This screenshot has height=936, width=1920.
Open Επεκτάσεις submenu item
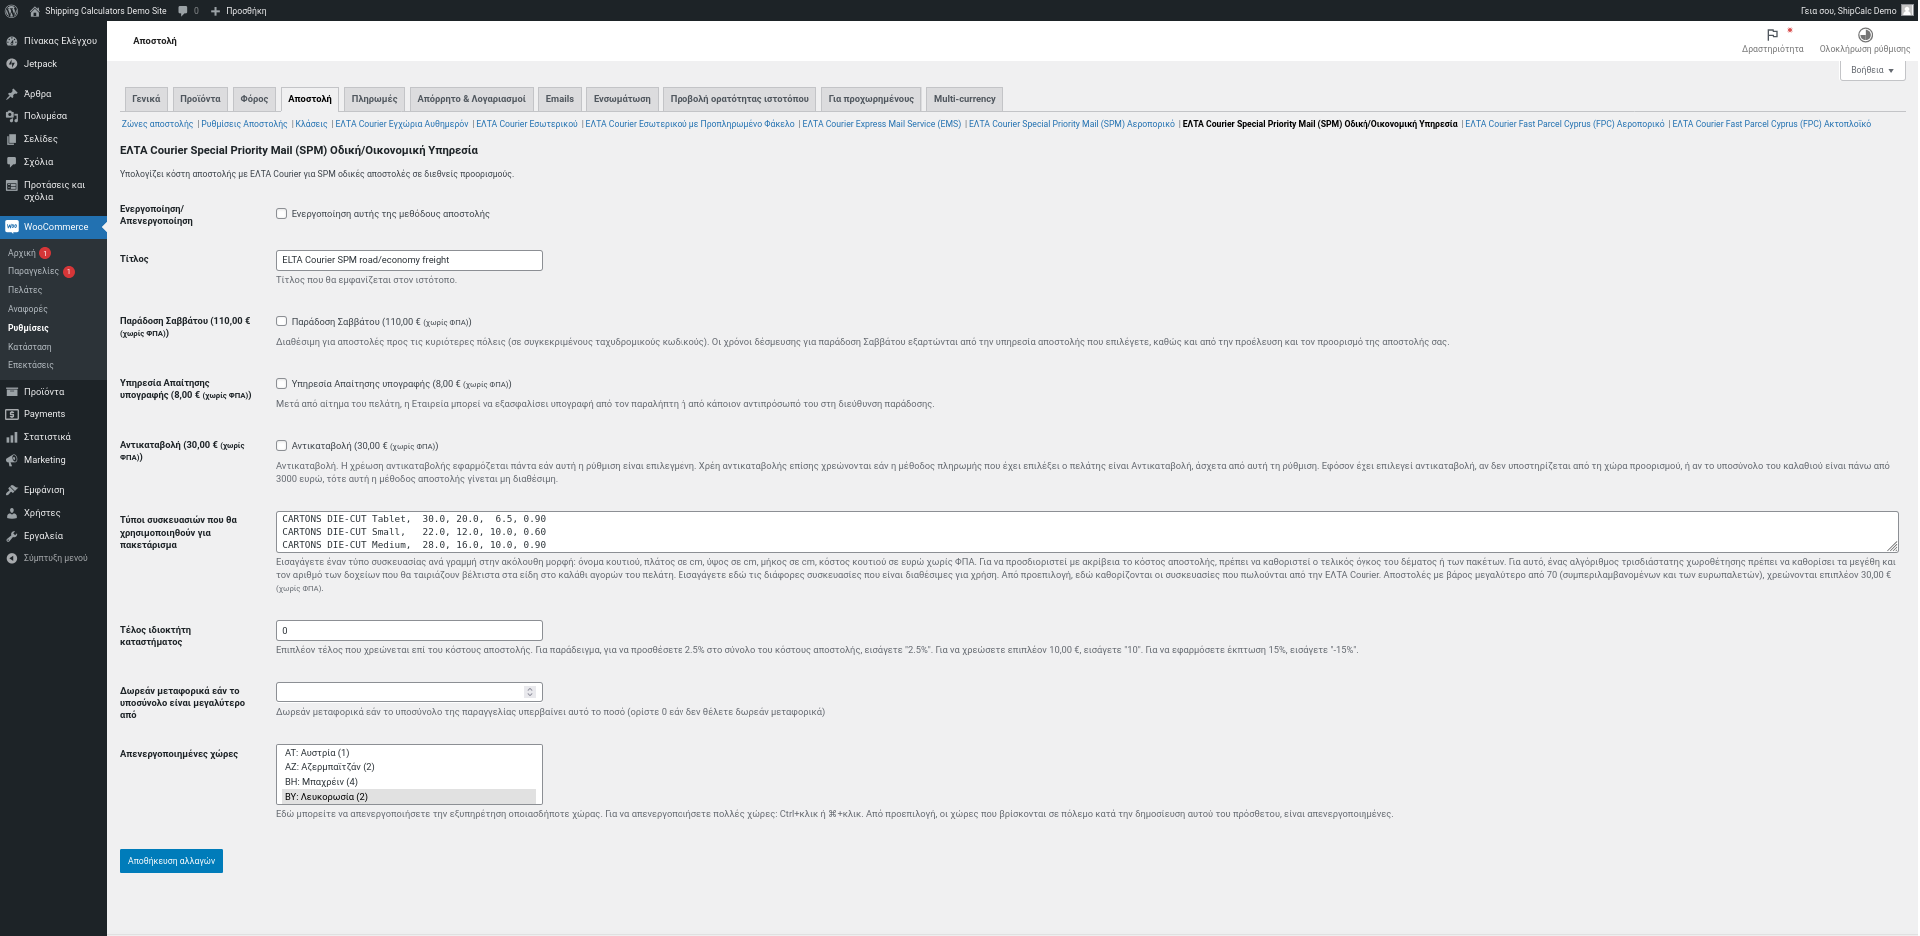click(31, 365)
